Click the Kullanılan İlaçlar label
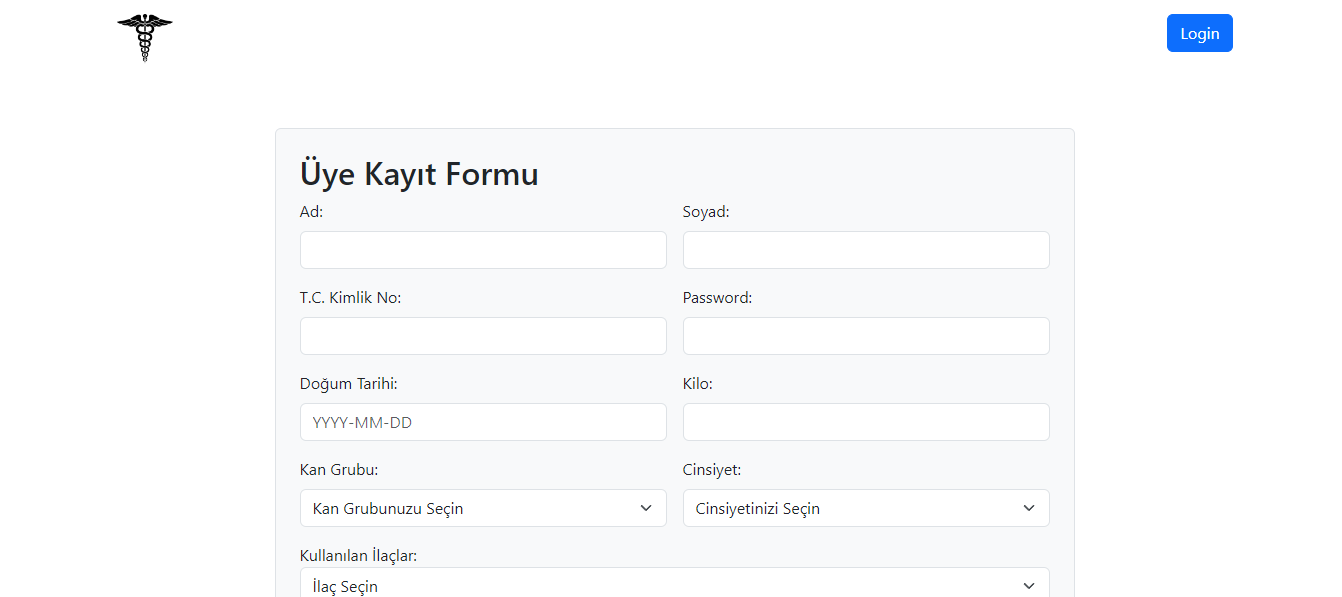1342x597 pixels. click(358, 556)
